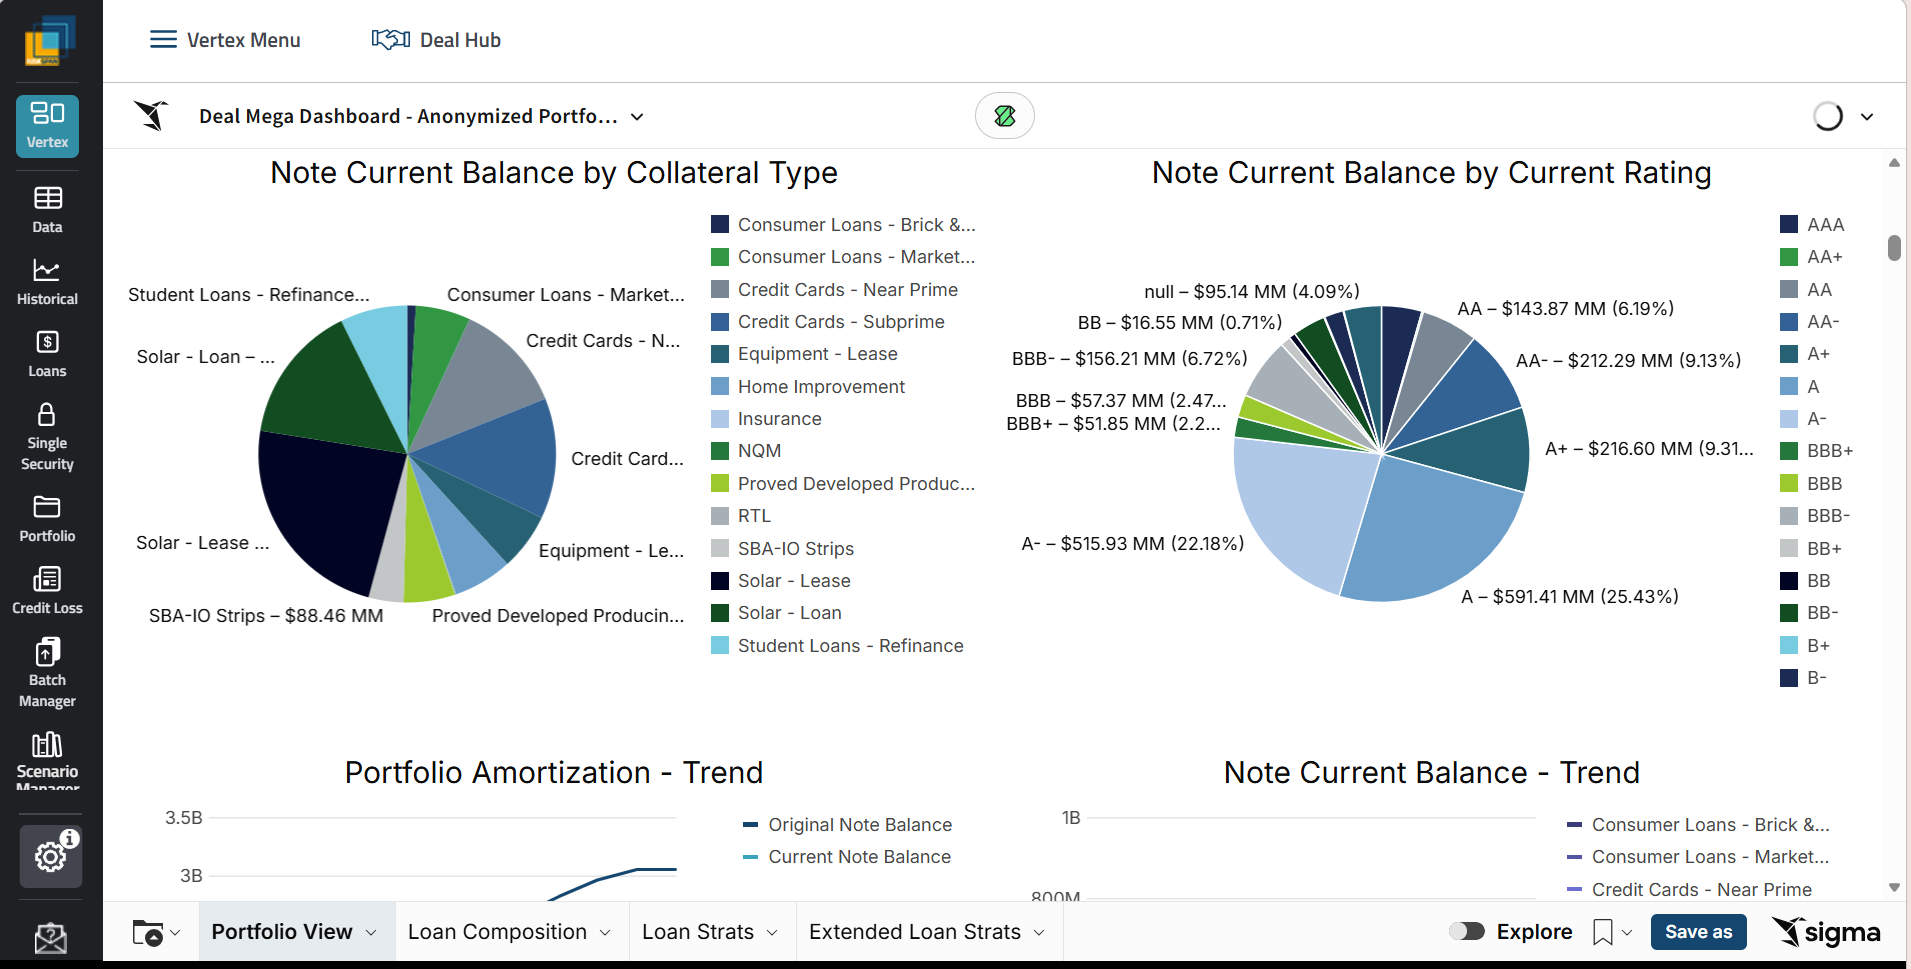The width and height of the screenshot is (1911, 969).
Task: Click the sigma logo link
Action: click(x=1826, y=932)
